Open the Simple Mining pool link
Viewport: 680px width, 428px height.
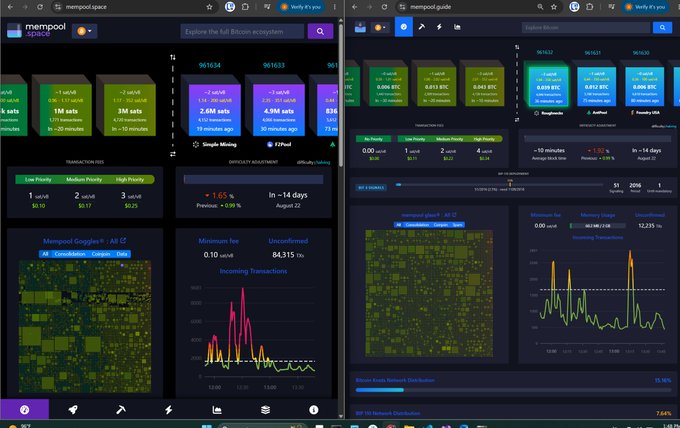click(215, 144)
